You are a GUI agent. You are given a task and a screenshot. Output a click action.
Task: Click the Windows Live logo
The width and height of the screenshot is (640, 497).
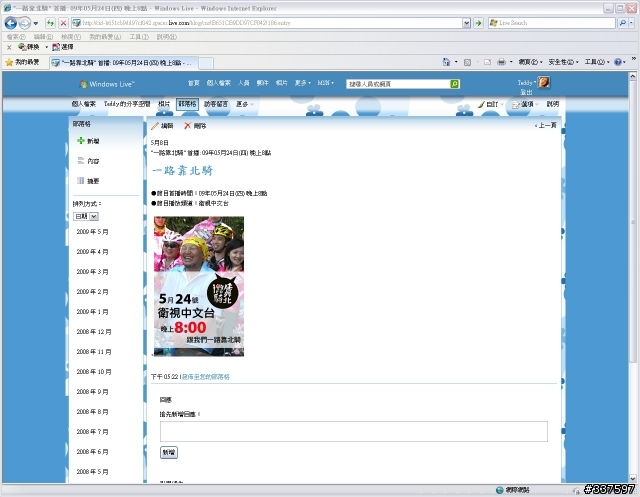(x=107, y=84)
